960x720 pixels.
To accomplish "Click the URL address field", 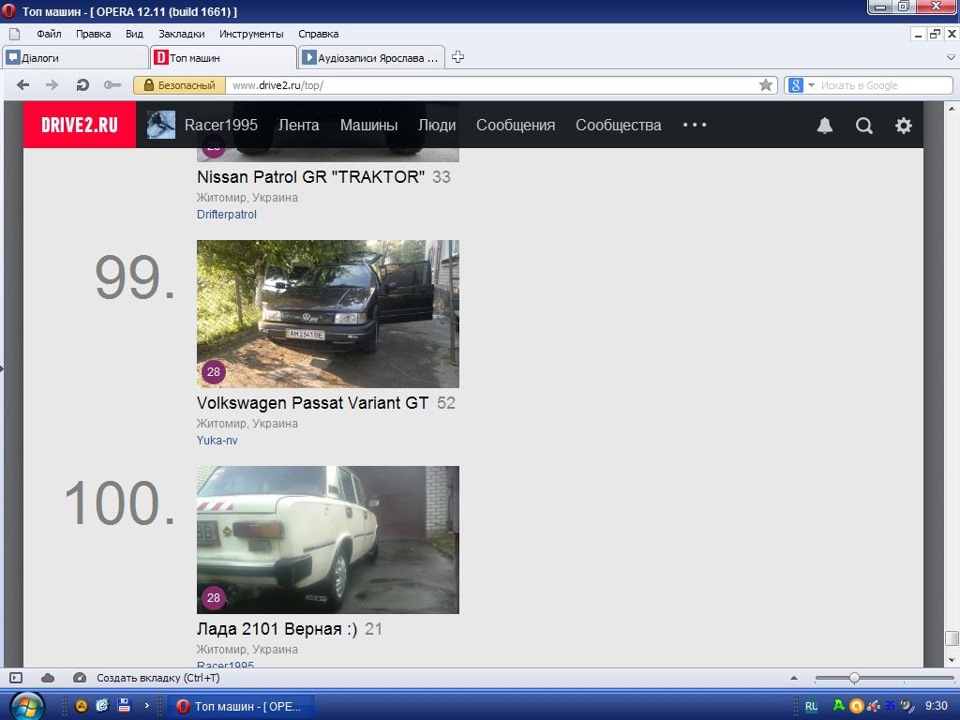I will [x=493, y=85].
